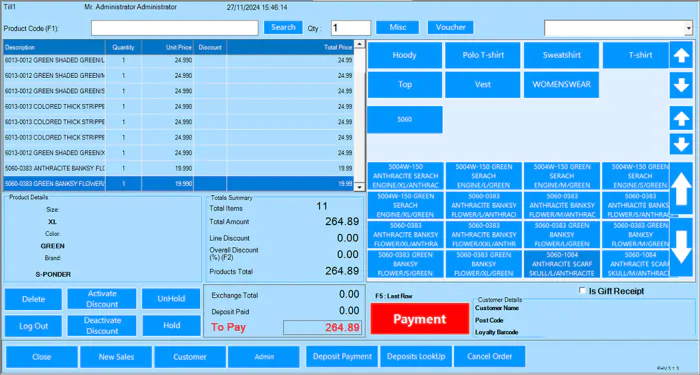Click Deposit Payment
Viewport: 700px width, 375px height.
(x=342, y=357)
